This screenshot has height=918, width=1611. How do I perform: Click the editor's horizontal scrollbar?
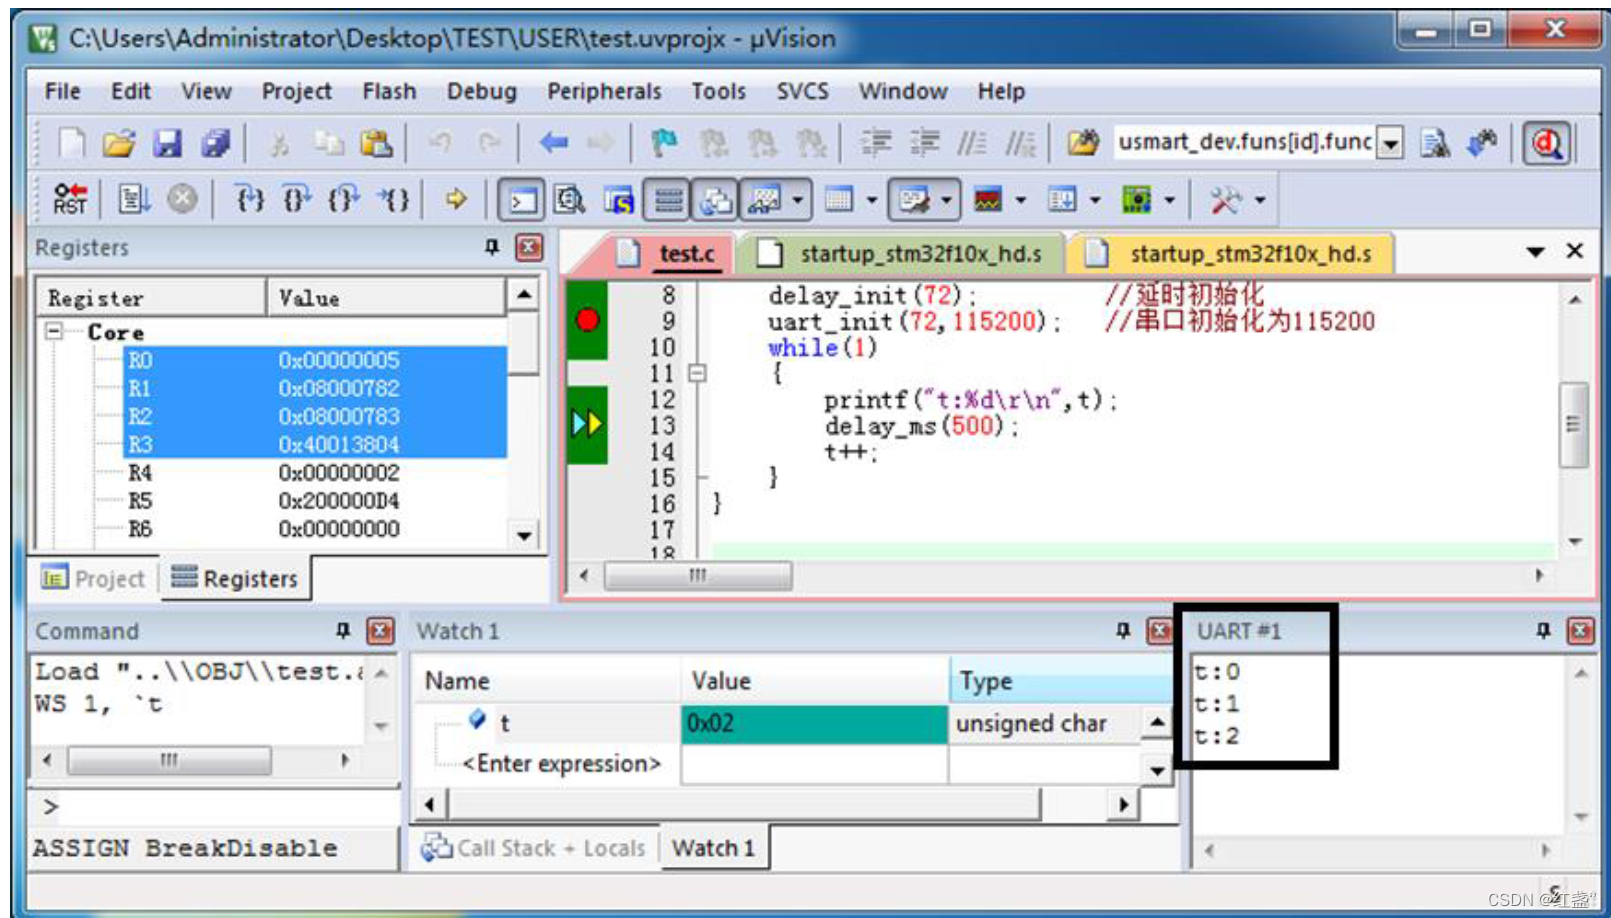pos(700,575)
